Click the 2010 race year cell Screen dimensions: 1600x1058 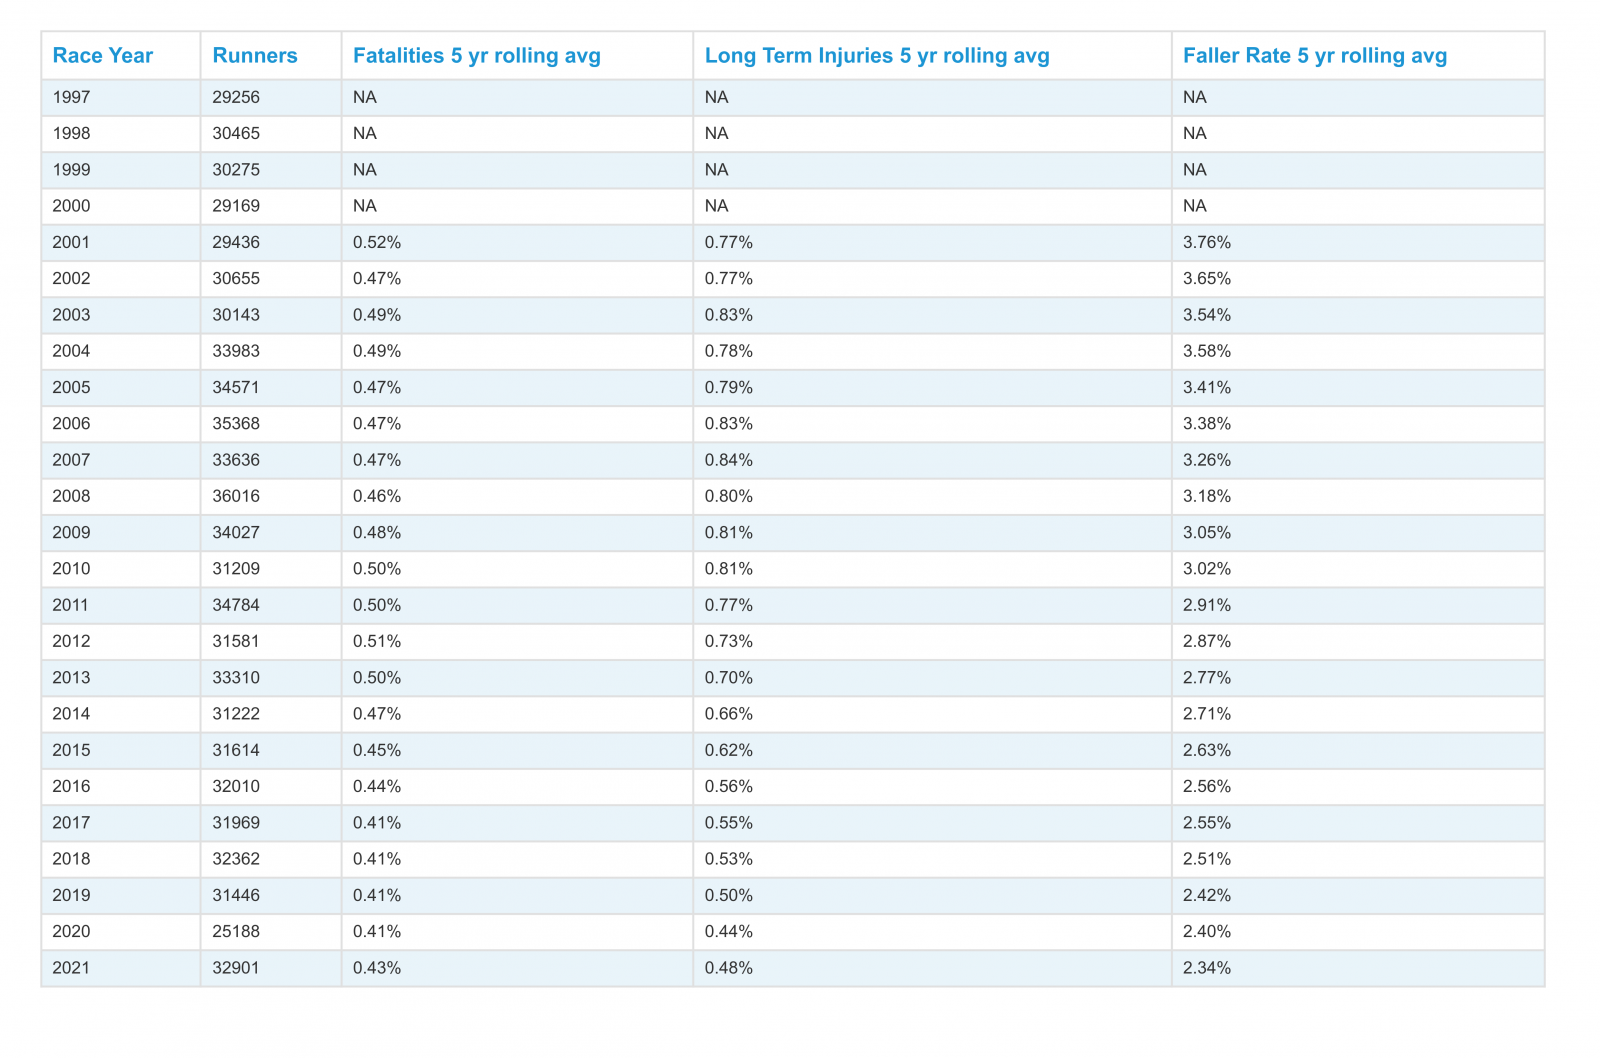click(71, 569)
